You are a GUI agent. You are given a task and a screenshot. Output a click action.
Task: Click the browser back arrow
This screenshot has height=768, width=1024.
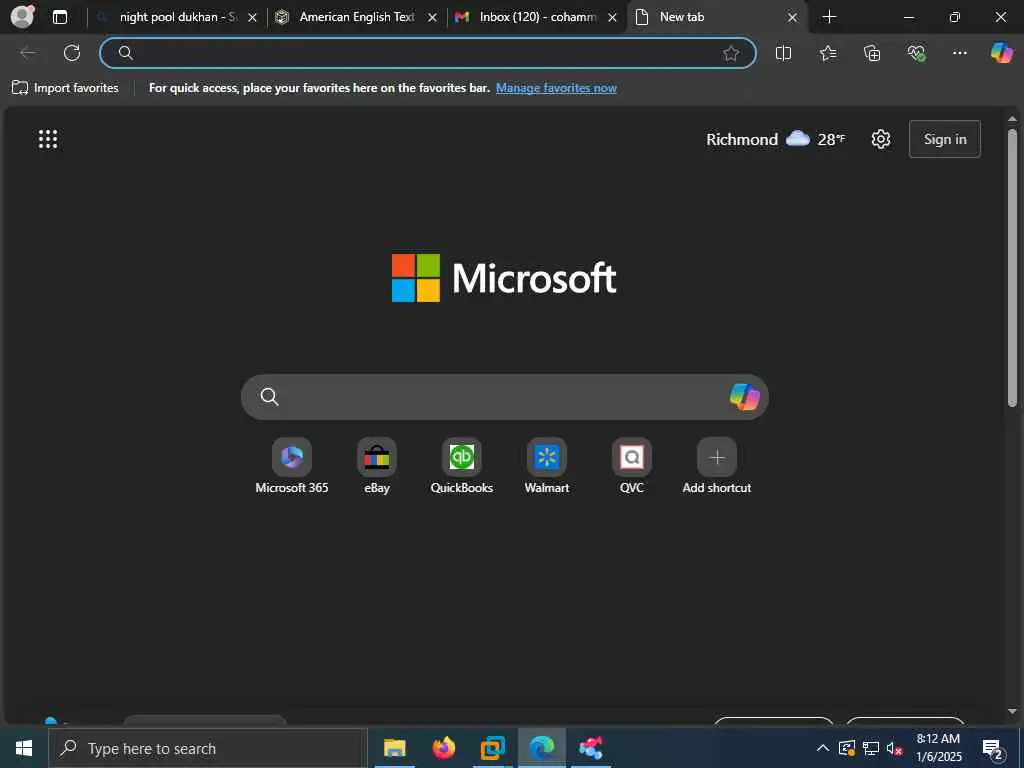(x=28, y=53)
